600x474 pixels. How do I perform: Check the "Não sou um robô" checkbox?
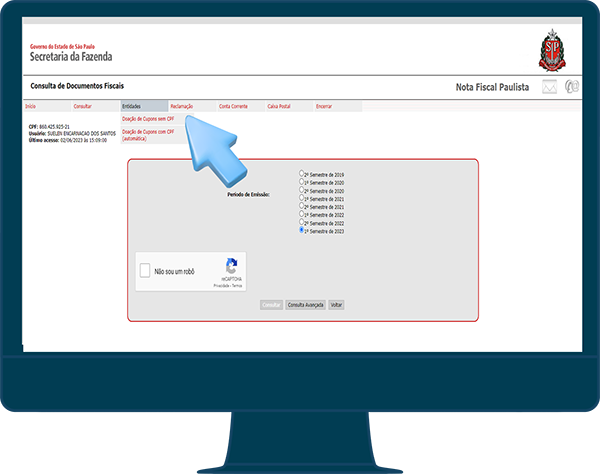coord(146,271)
